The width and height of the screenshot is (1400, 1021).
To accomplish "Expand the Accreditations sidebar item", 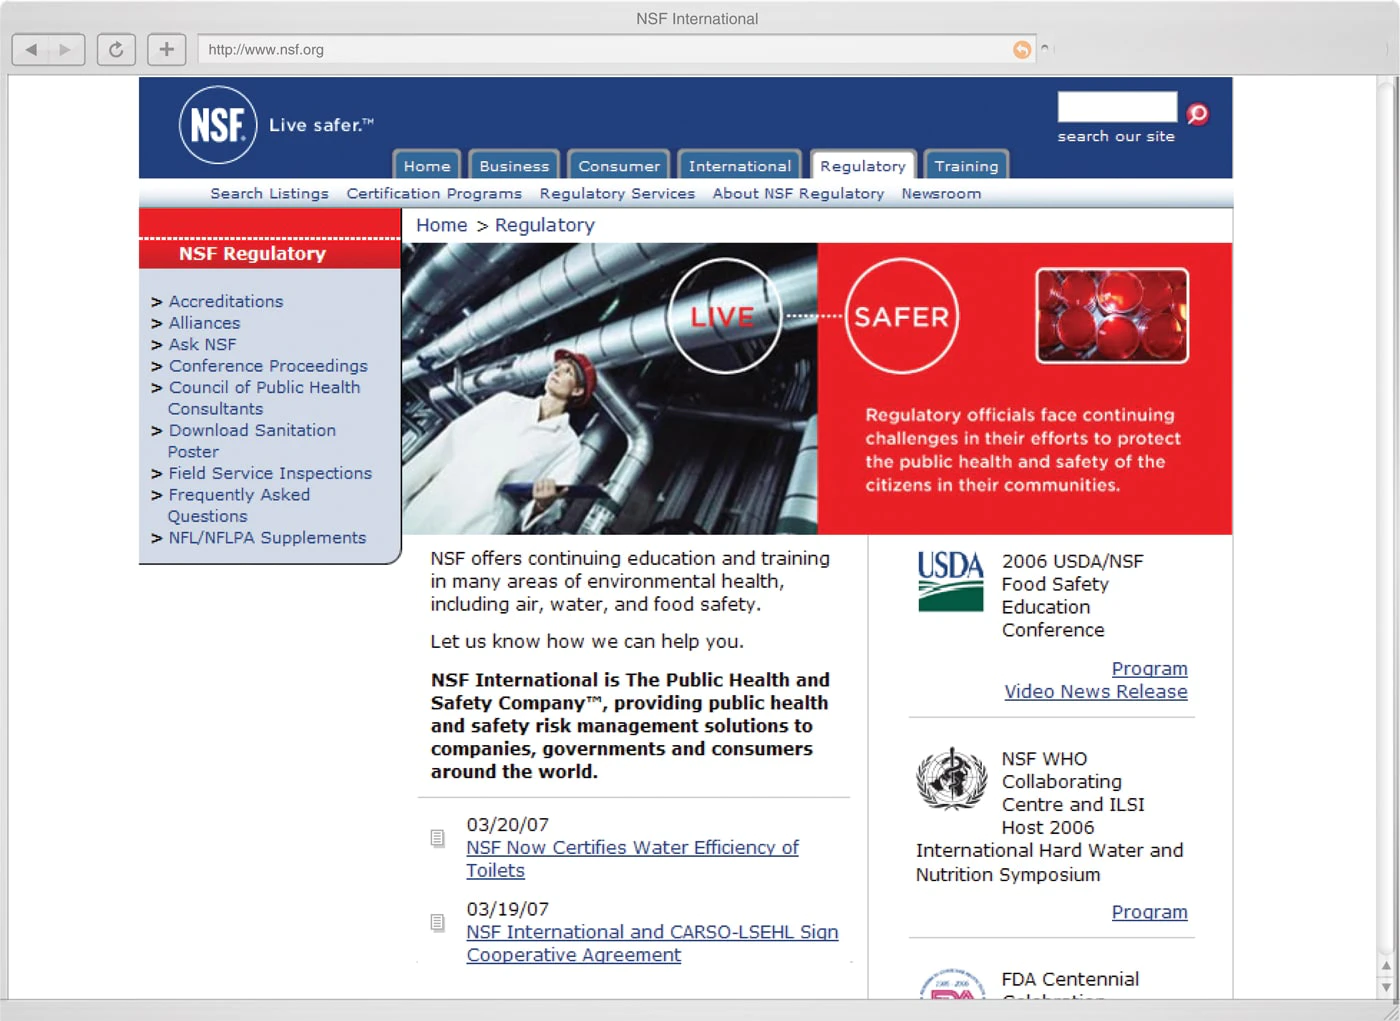I will click(226, 301).
